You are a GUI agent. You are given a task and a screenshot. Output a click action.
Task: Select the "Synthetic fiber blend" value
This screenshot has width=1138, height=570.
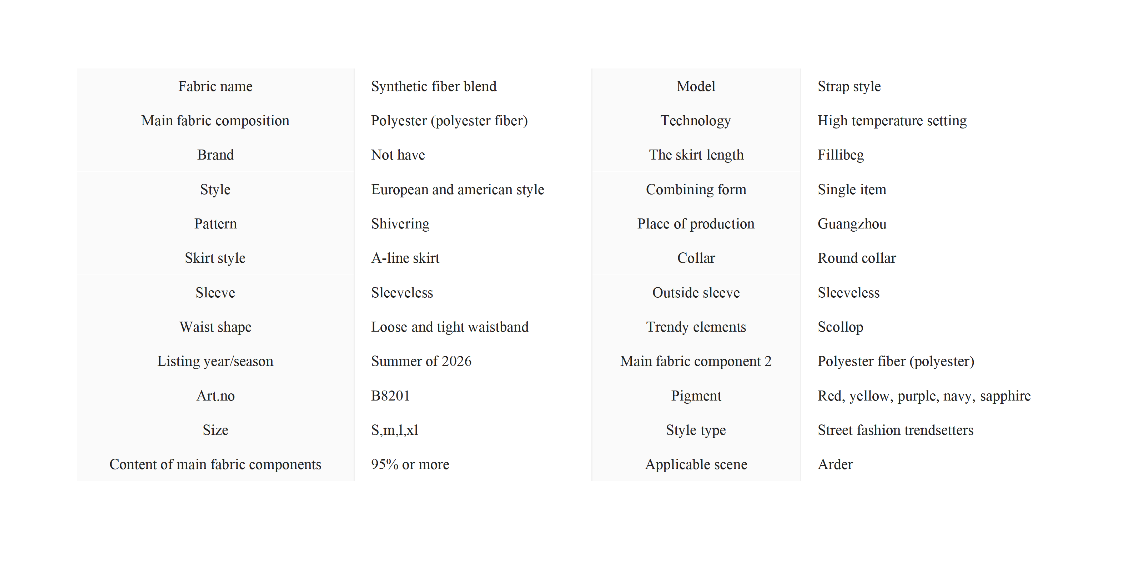click(434, 87)
